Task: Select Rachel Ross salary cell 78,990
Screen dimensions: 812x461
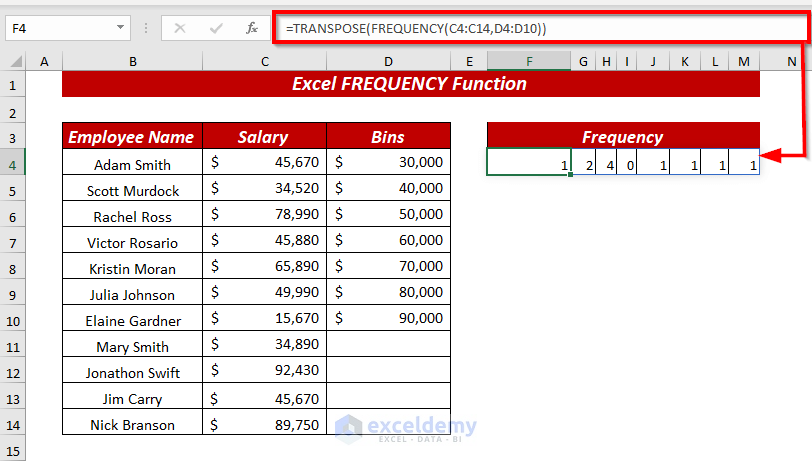Action: pos(265,214)
